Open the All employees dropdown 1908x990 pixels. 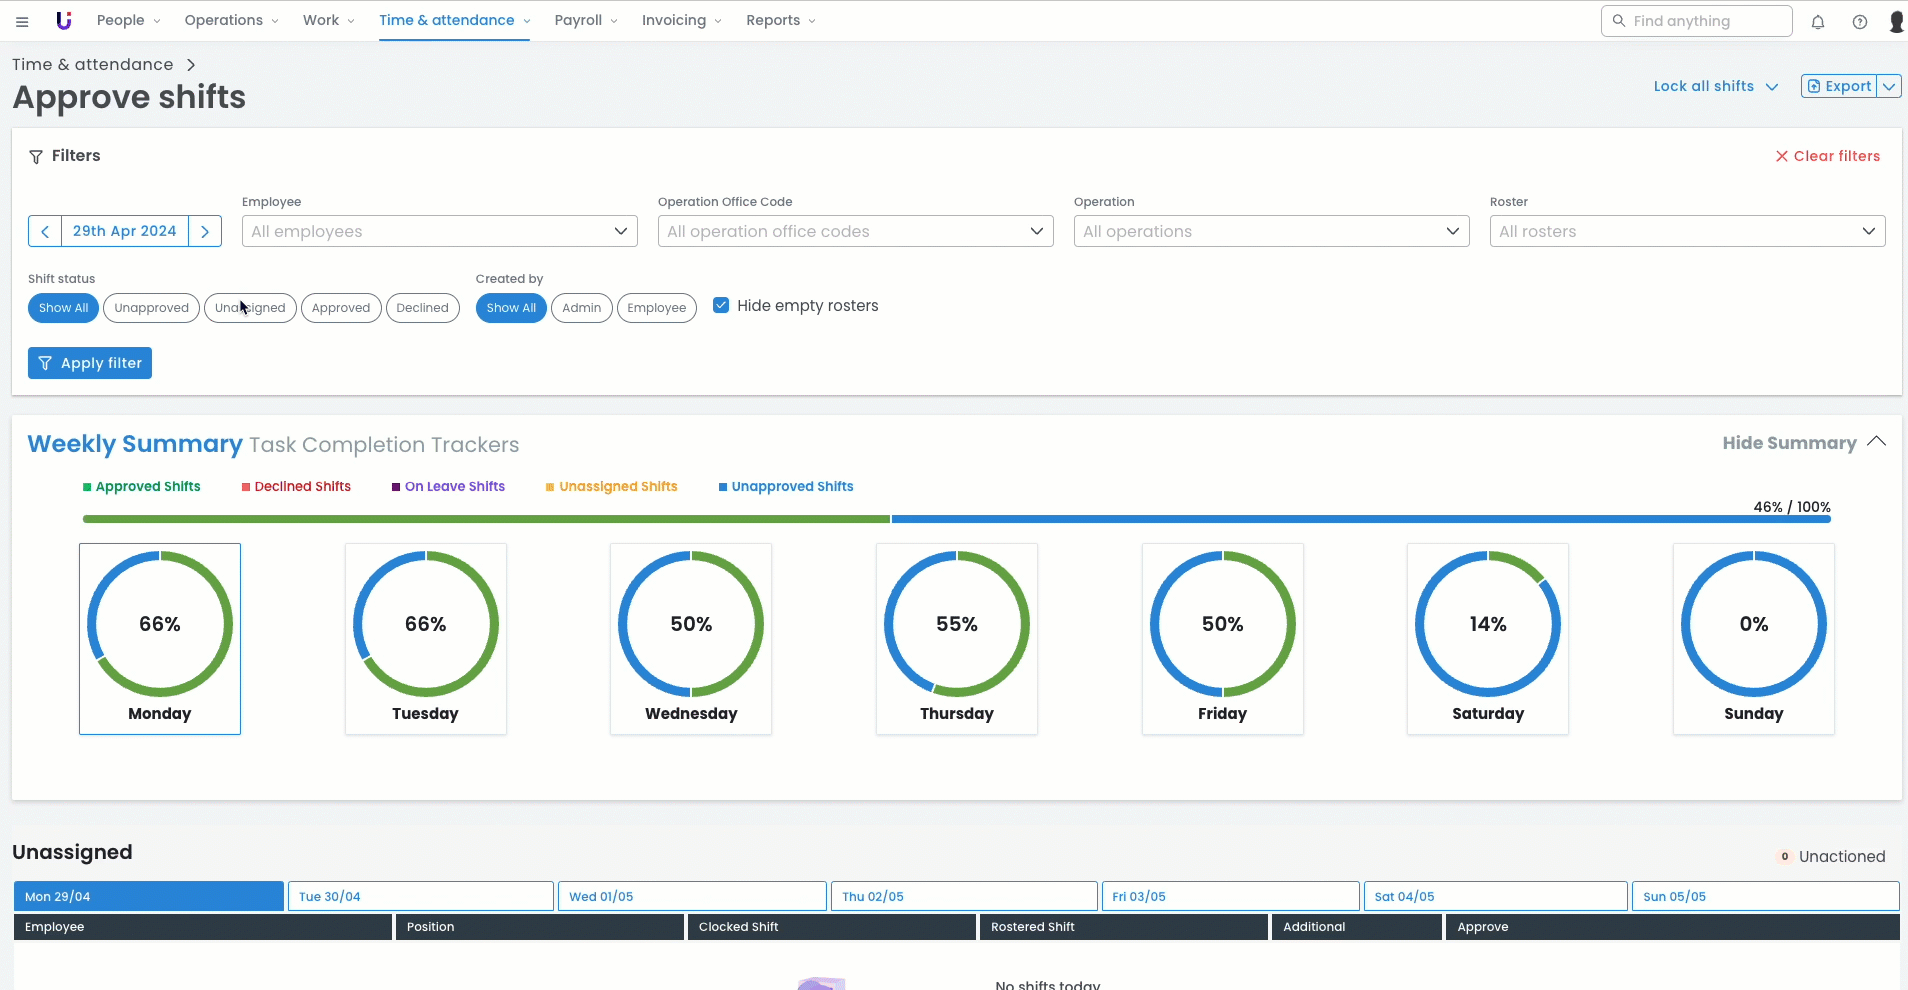439,231
